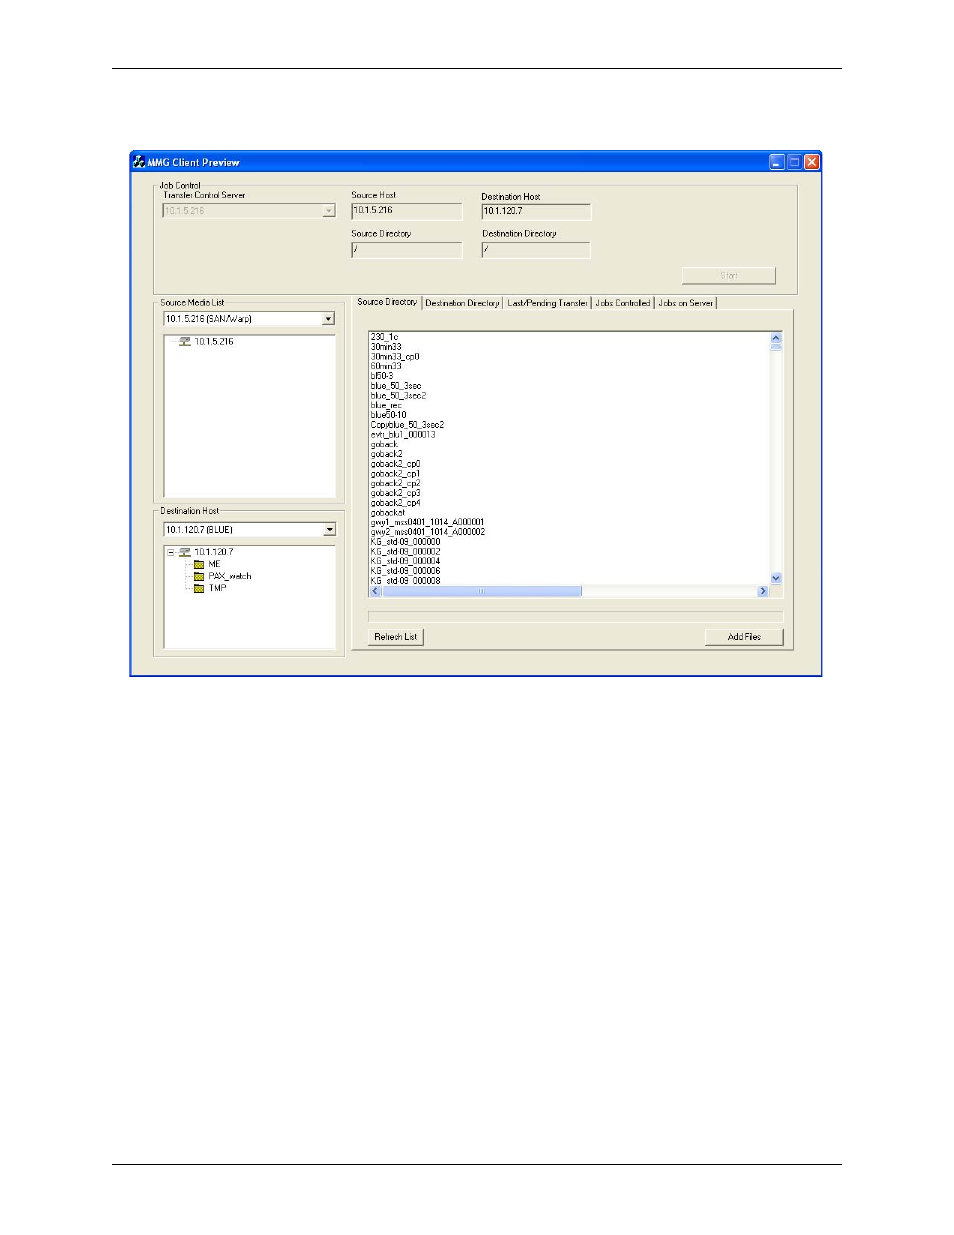Select file goback2_cp2 in the list

click(x=396, y=484)
